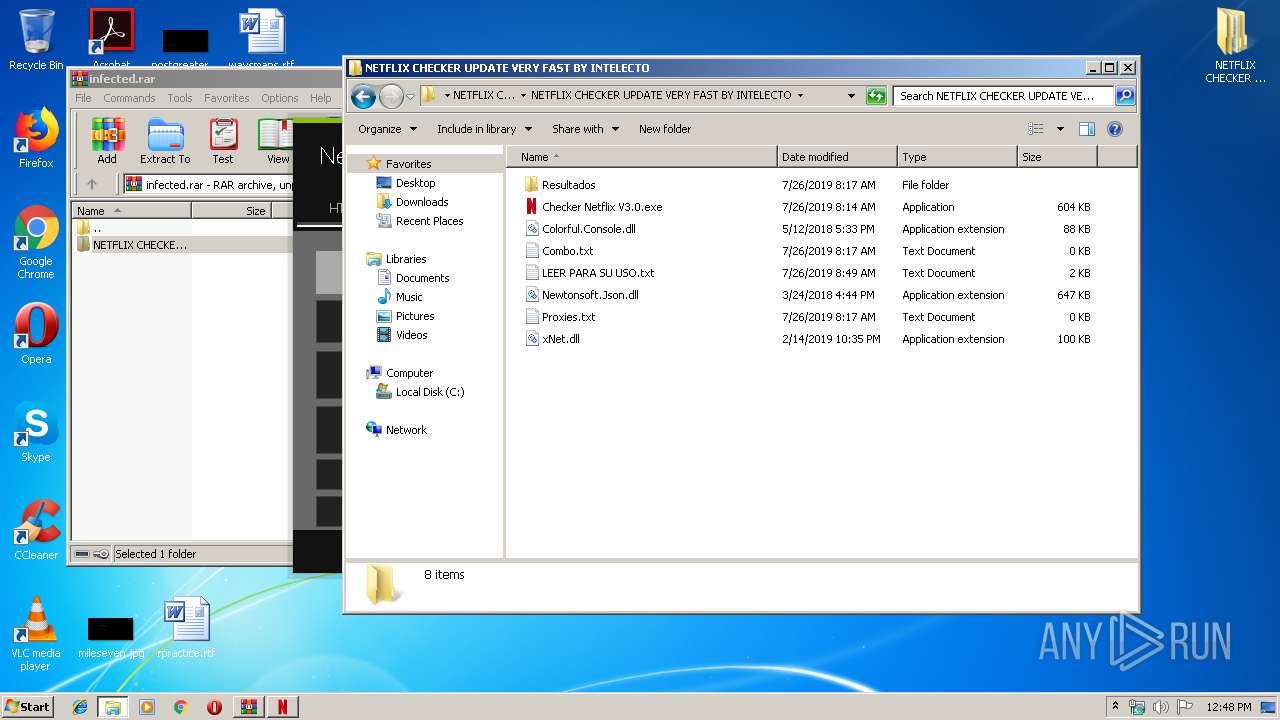
Task: Launch Firefox from the desktop
Action: pos(36,138)
